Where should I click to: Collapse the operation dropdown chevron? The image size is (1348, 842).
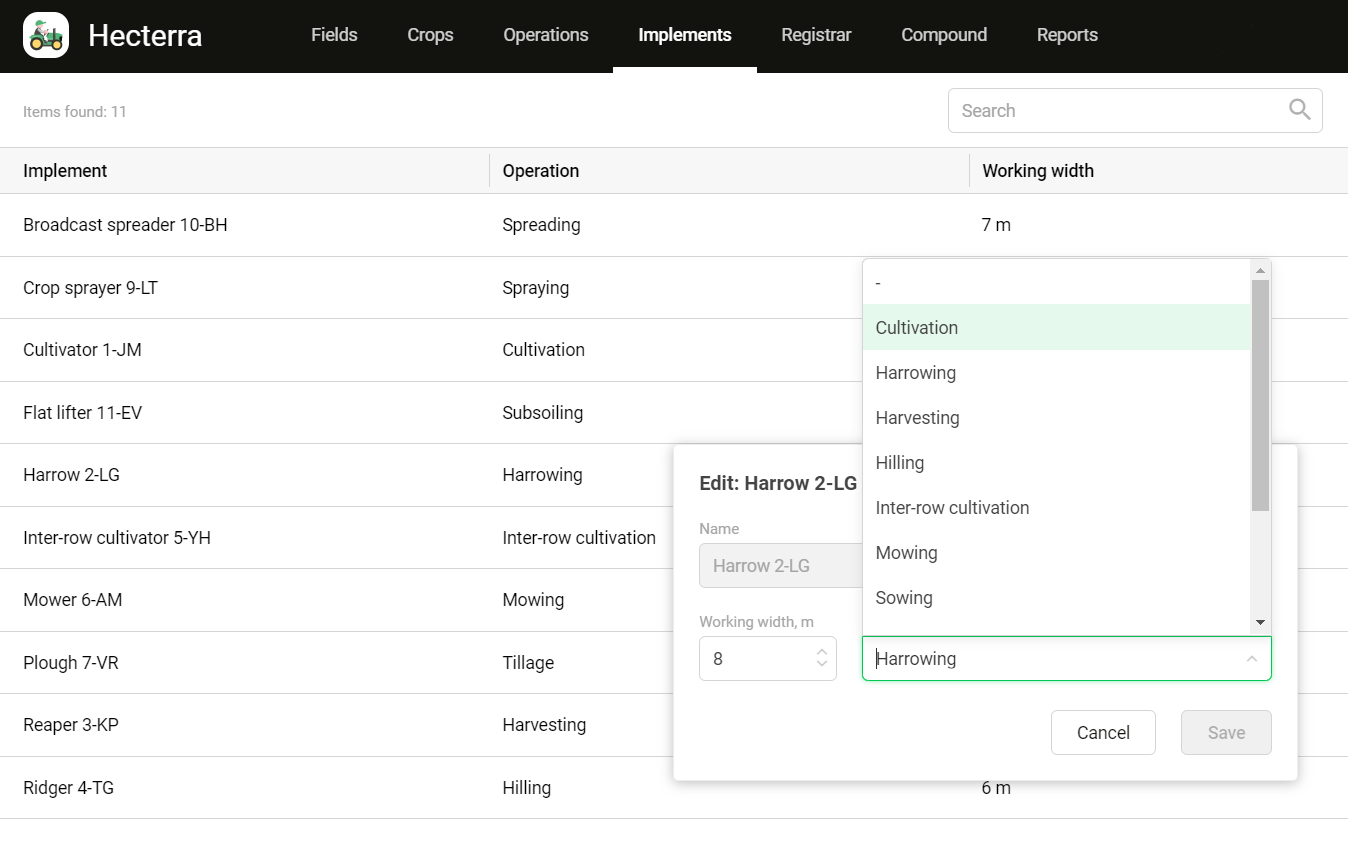click(1251, 659)
